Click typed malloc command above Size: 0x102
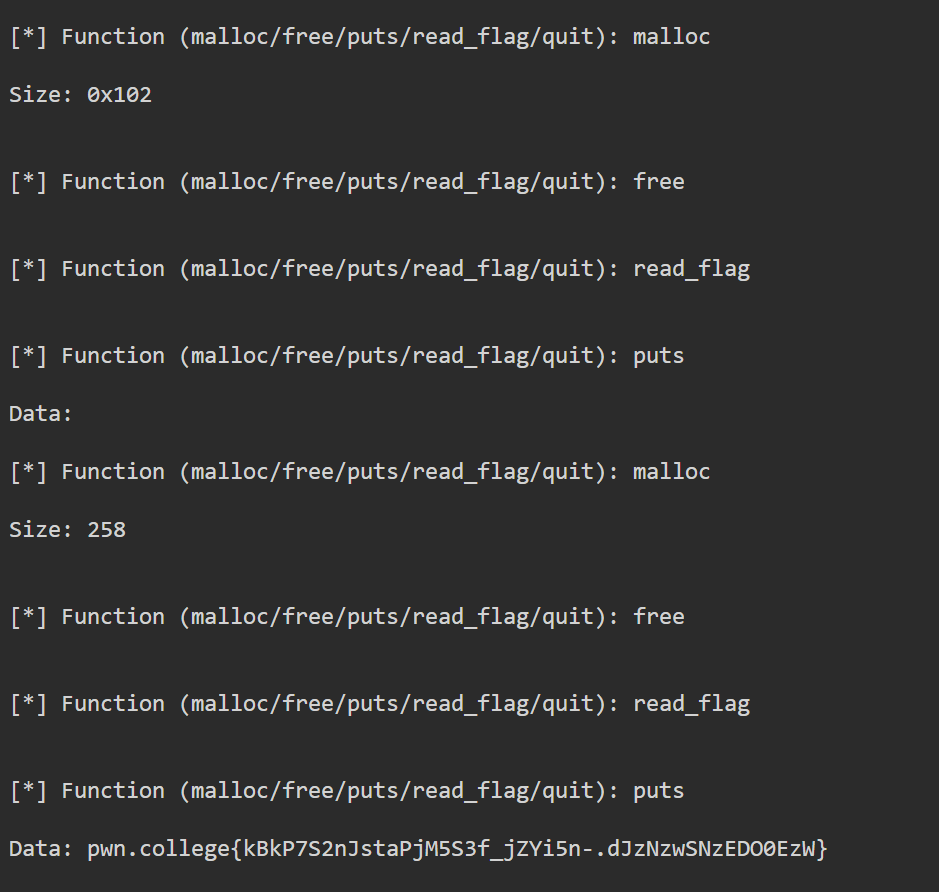This screenshot has height=892, width=939. (x=671, y=37)
